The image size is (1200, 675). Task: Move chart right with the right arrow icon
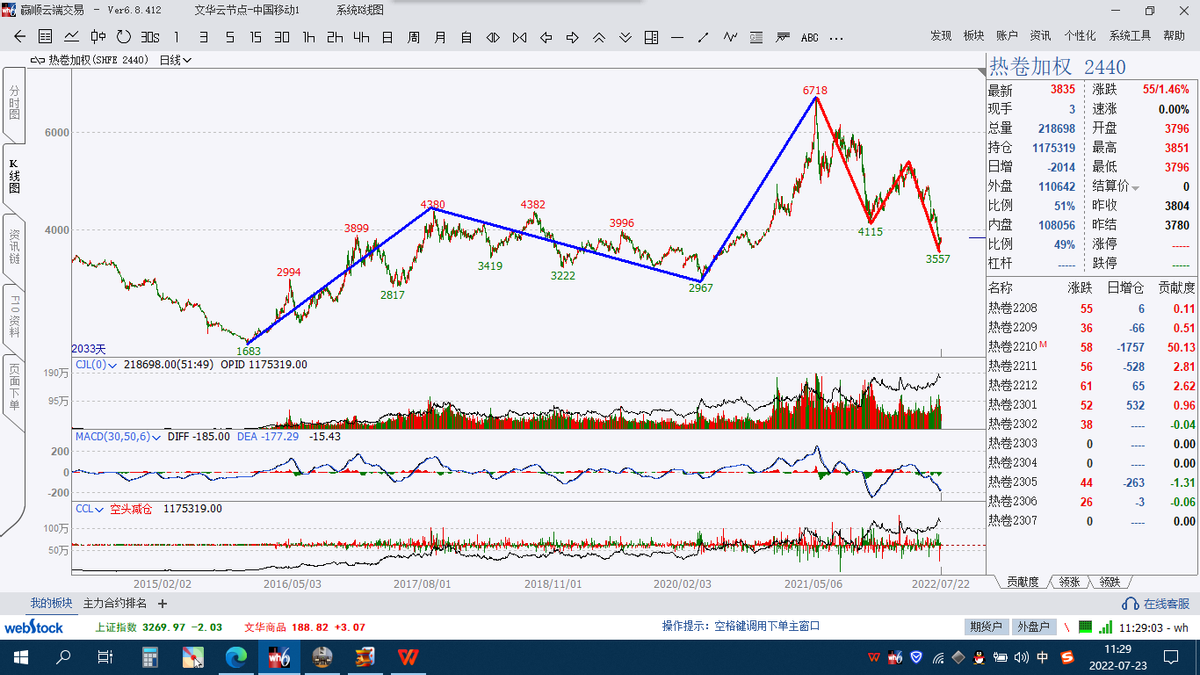coord(572,36)
